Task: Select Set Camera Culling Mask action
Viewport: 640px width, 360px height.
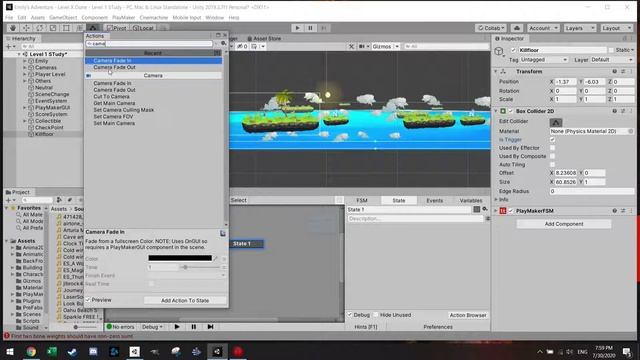Action: pyautogui.click(x=124, y=110)
